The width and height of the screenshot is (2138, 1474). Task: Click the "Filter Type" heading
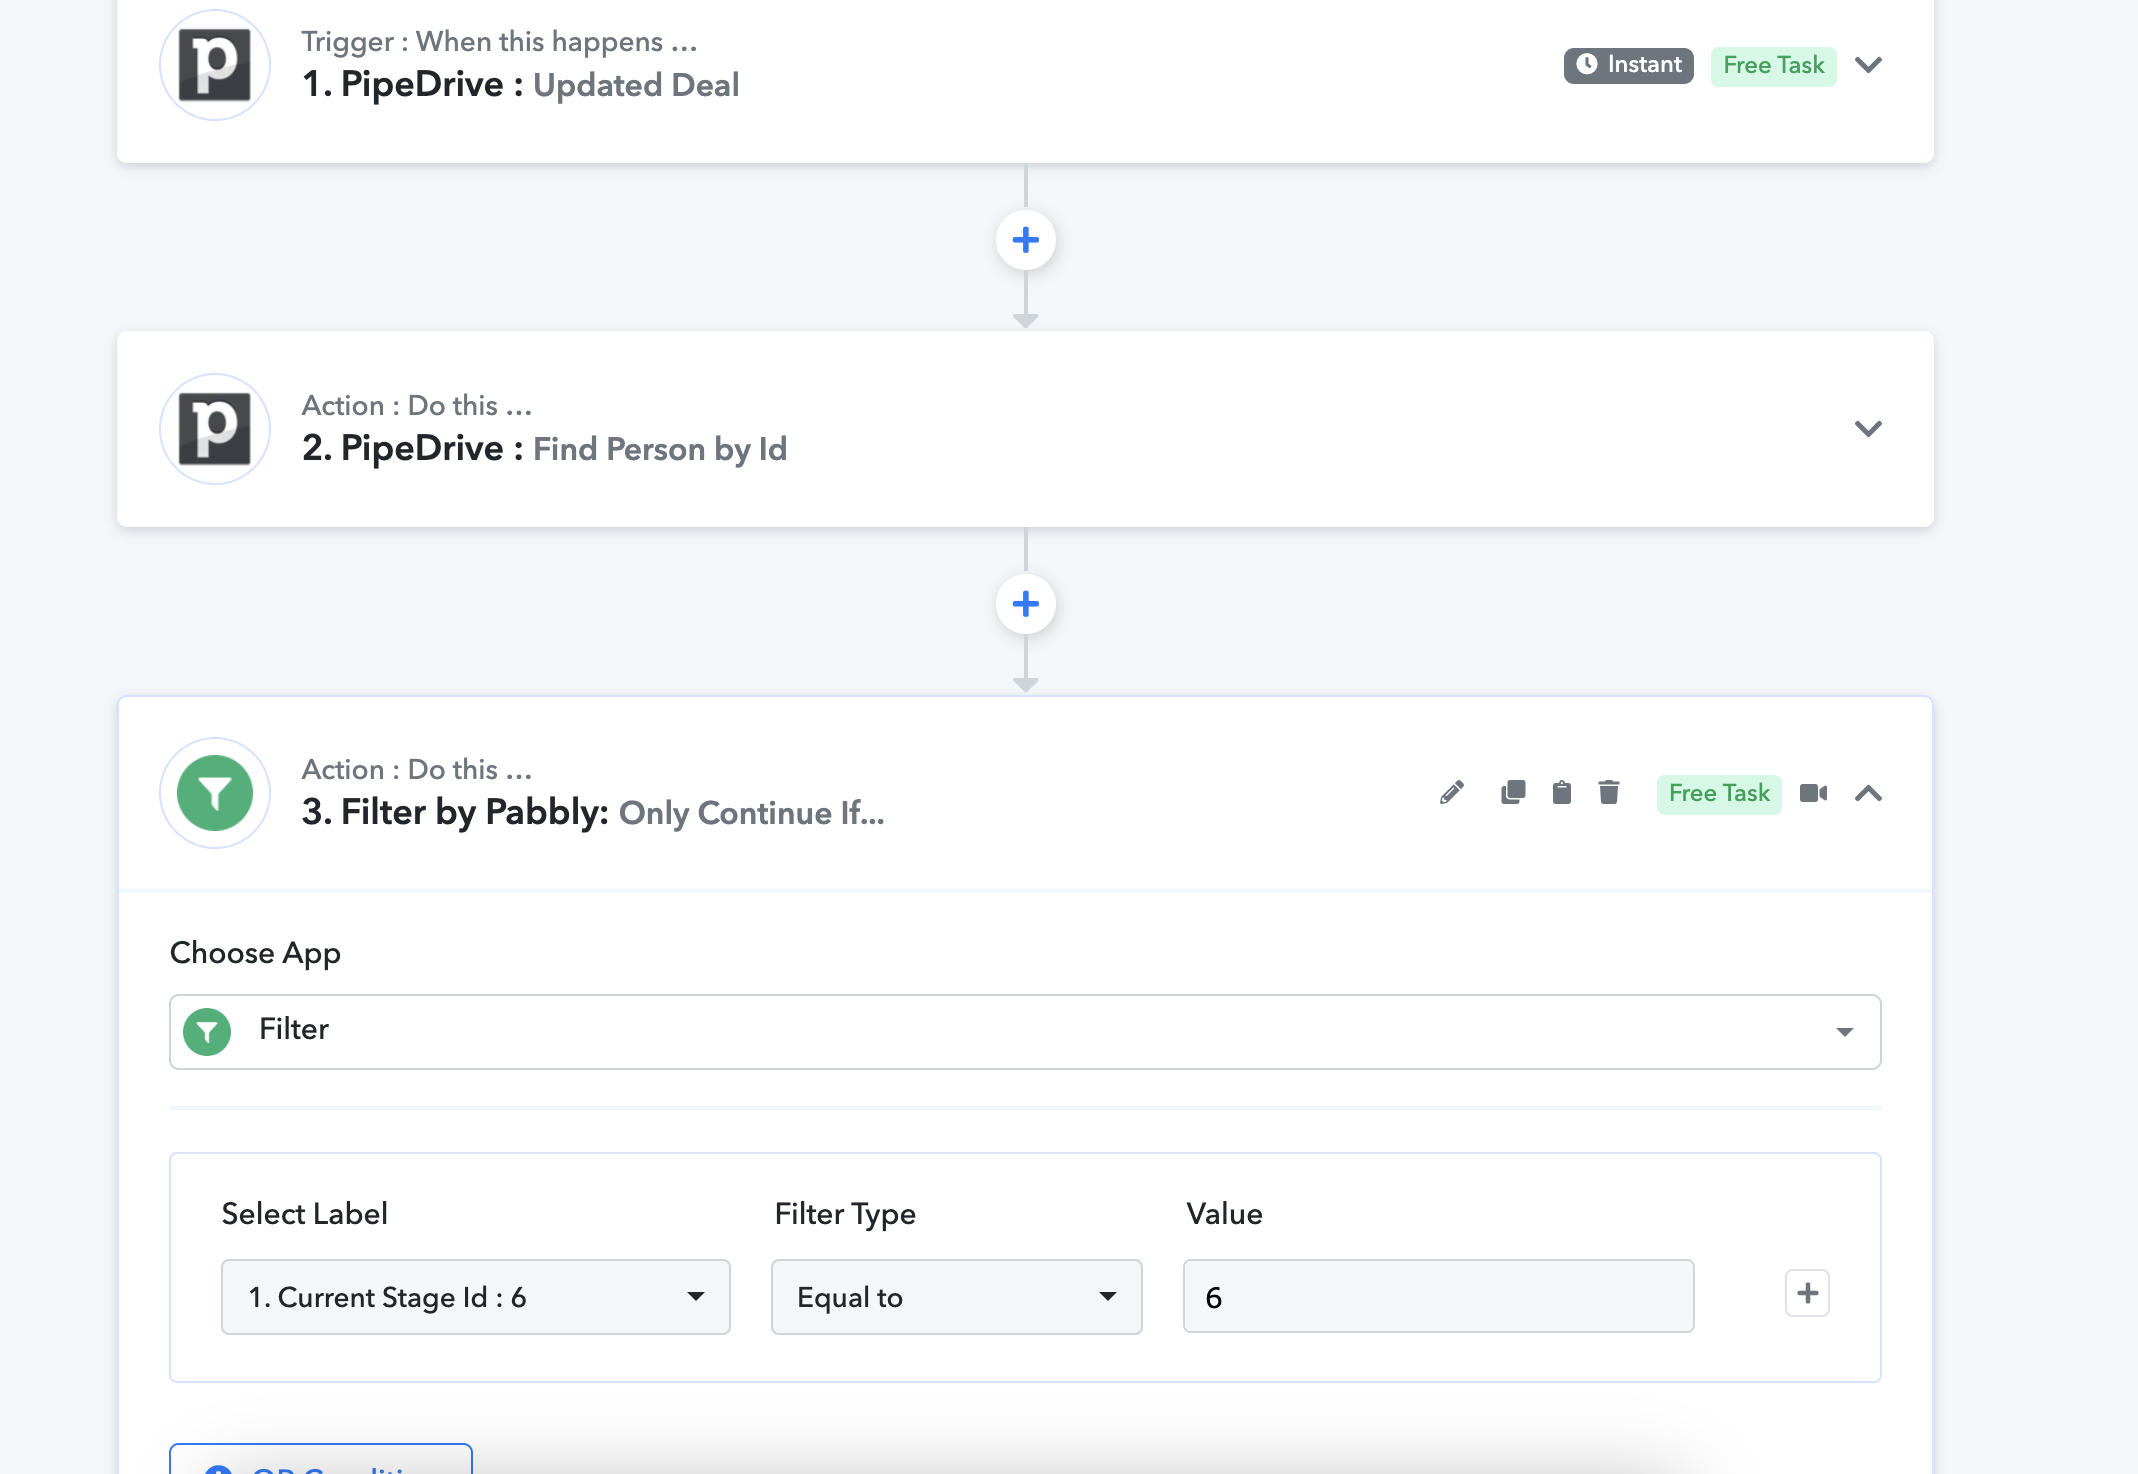(x=845, y=1214)
